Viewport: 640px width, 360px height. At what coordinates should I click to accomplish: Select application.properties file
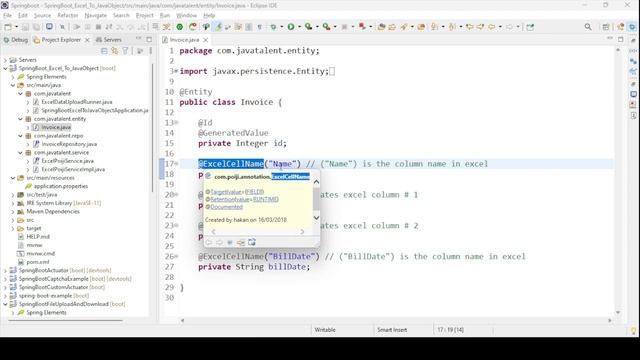click(x=61, y=186)
